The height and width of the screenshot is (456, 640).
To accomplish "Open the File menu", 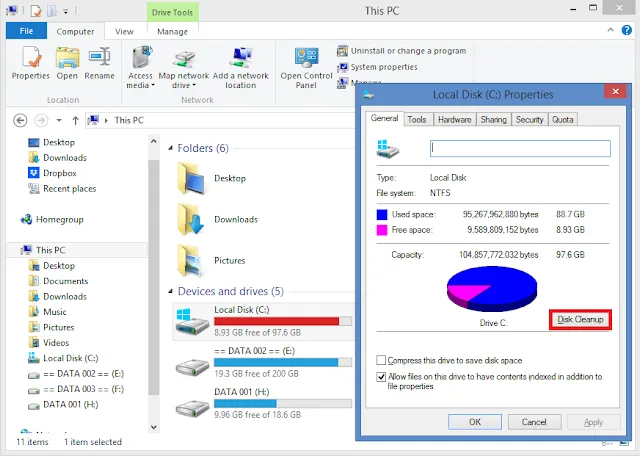I will (27, 31).
